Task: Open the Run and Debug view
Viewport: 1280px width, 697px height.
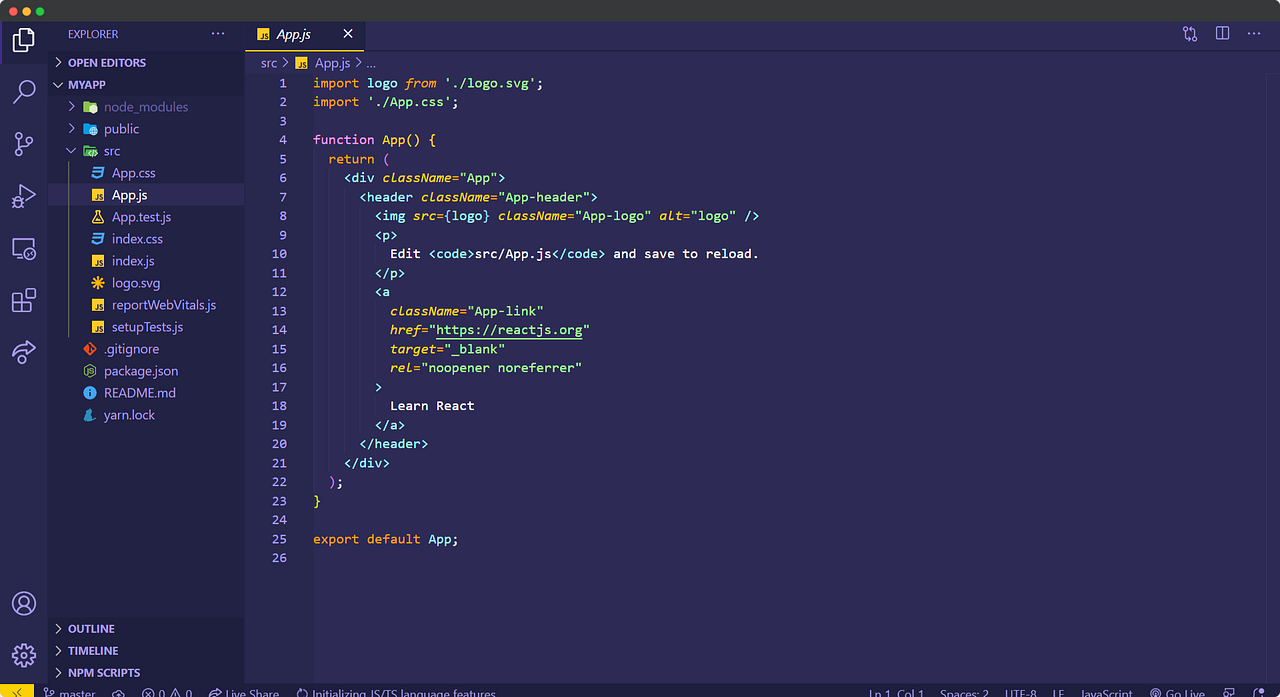Action: click(x=23, y=196)
